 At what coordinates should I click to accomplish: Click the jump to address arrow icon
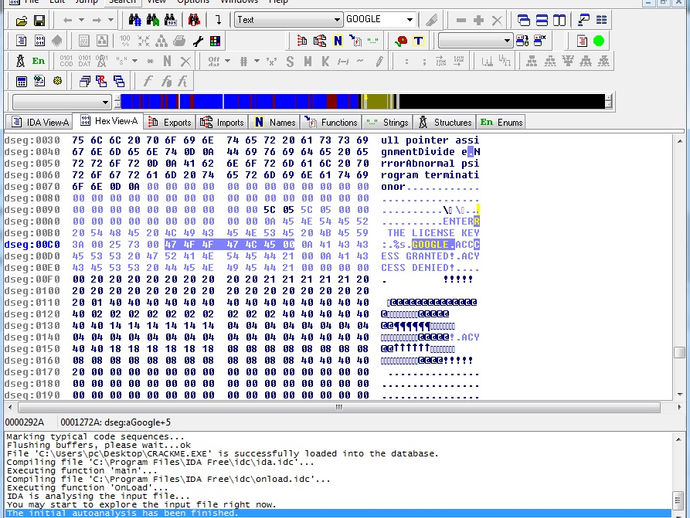218,20
